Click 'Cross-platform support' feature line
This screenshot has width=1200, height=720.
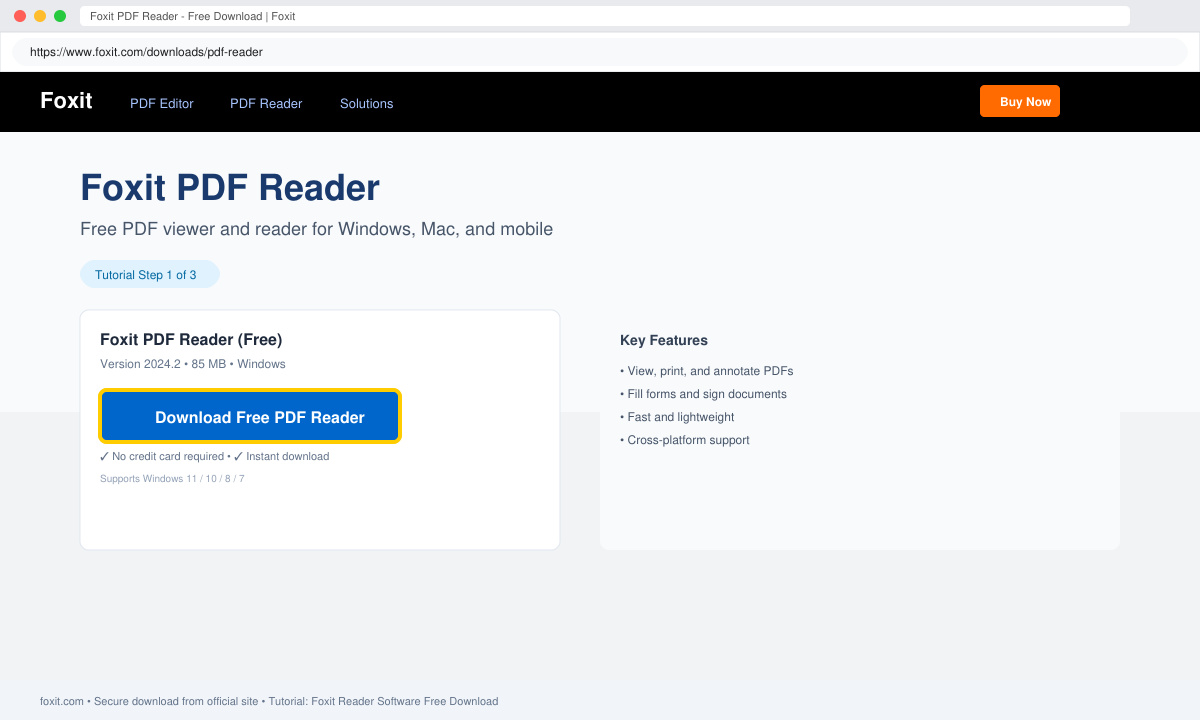click(685, 440)
